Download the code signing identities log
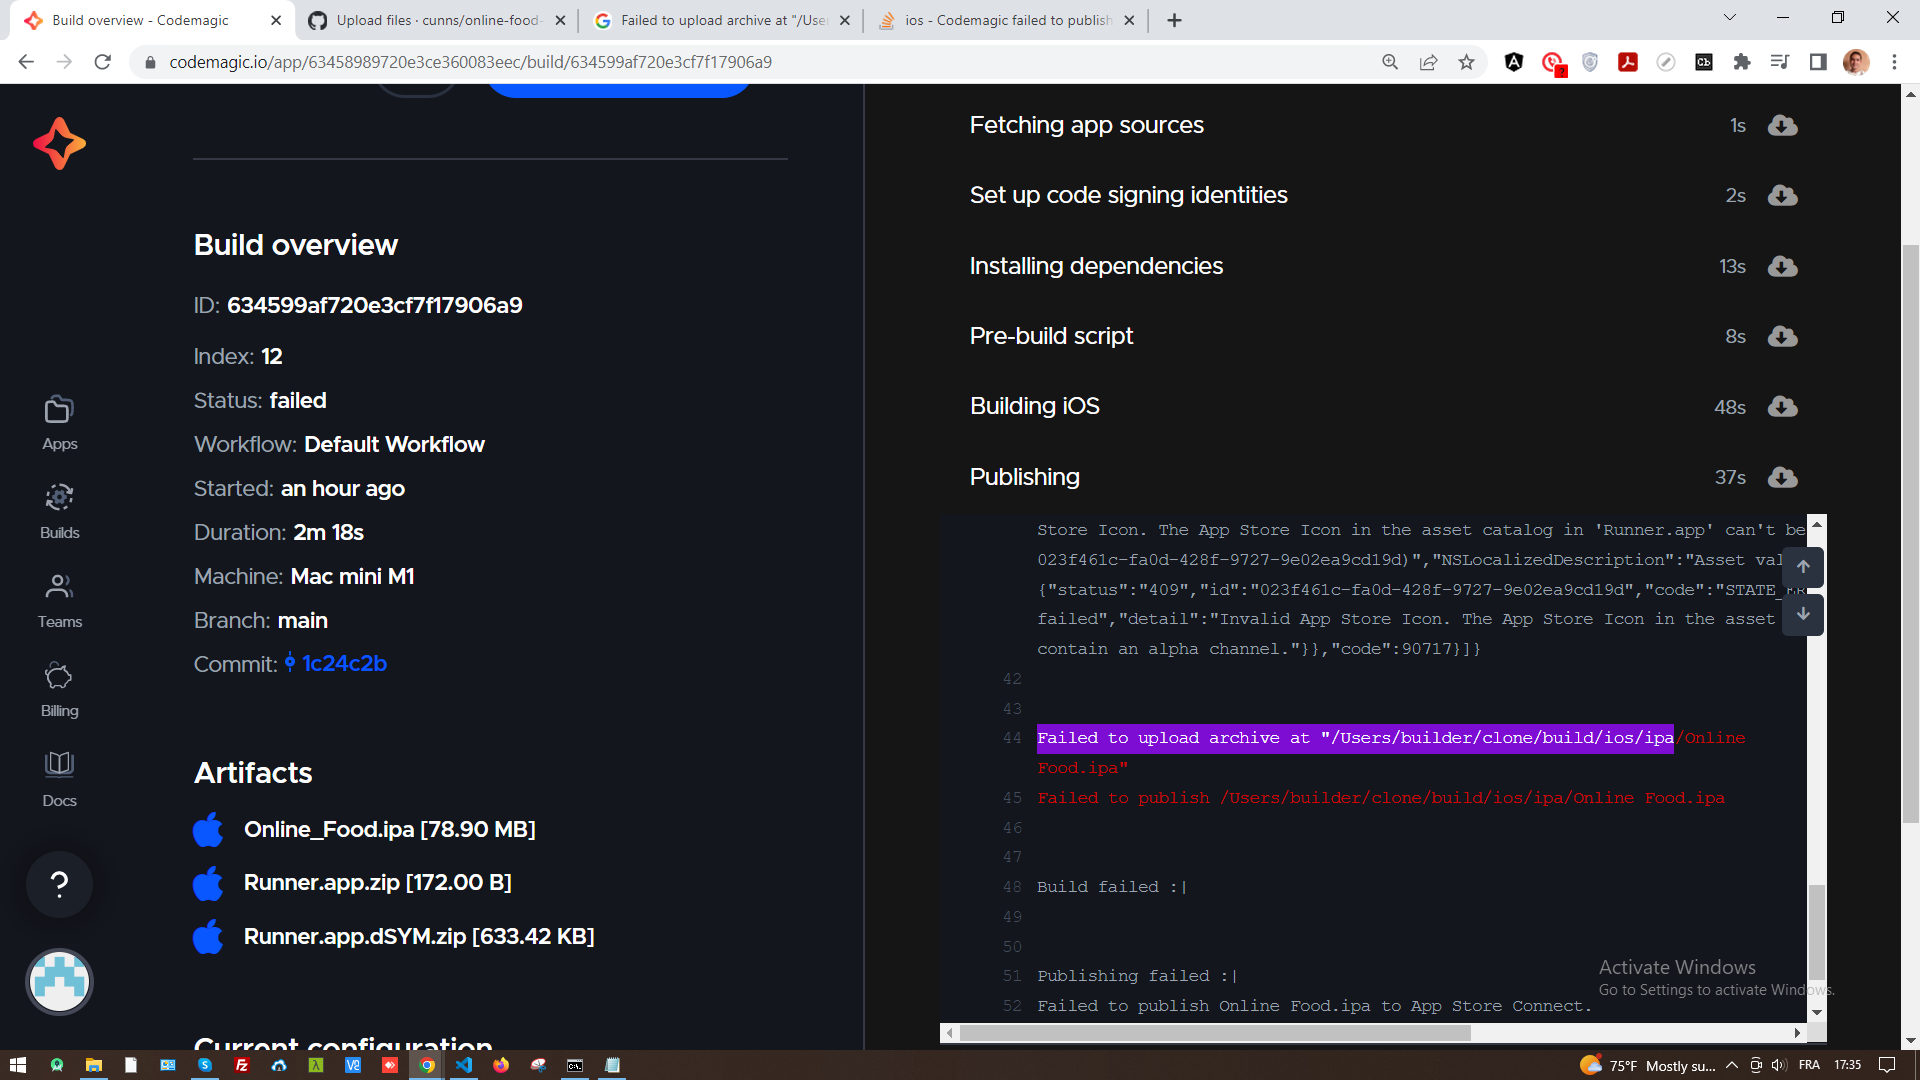The width and height of the screenshot is (1920, 1080). pos(1782,196)
